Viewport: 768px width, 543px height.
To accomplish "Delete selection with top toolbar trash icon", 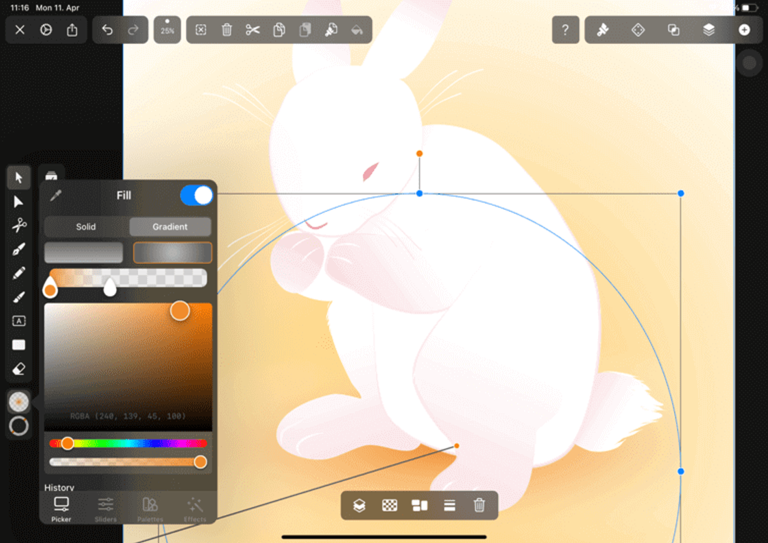I will point(227,30).
